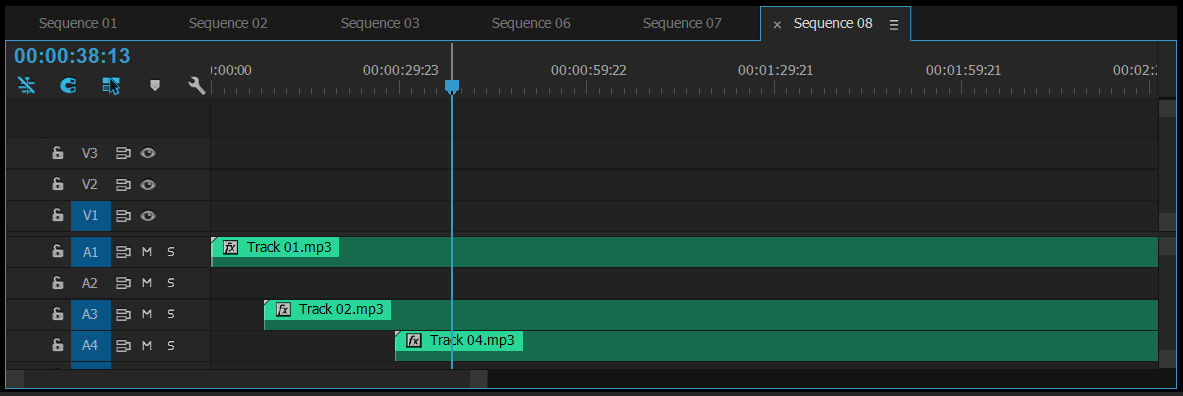This screenshot has height=396, width=1183.
Task: Toggle track lock on V3
Action: coord(57,153)
